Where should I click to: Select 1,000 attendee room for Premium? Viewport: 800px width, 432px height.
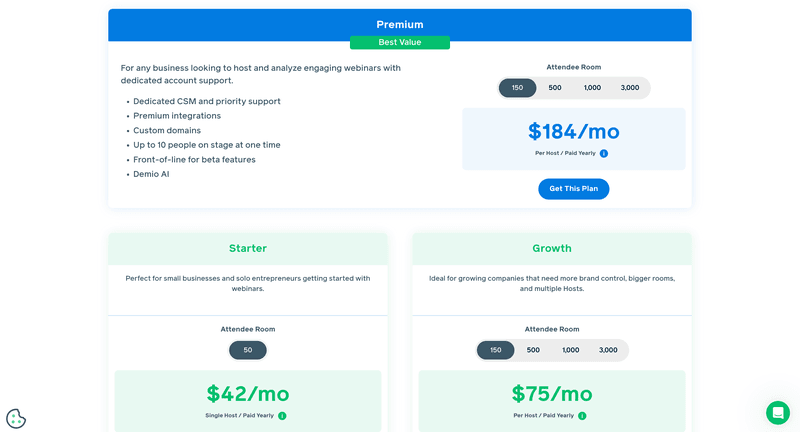click(592, 88)
